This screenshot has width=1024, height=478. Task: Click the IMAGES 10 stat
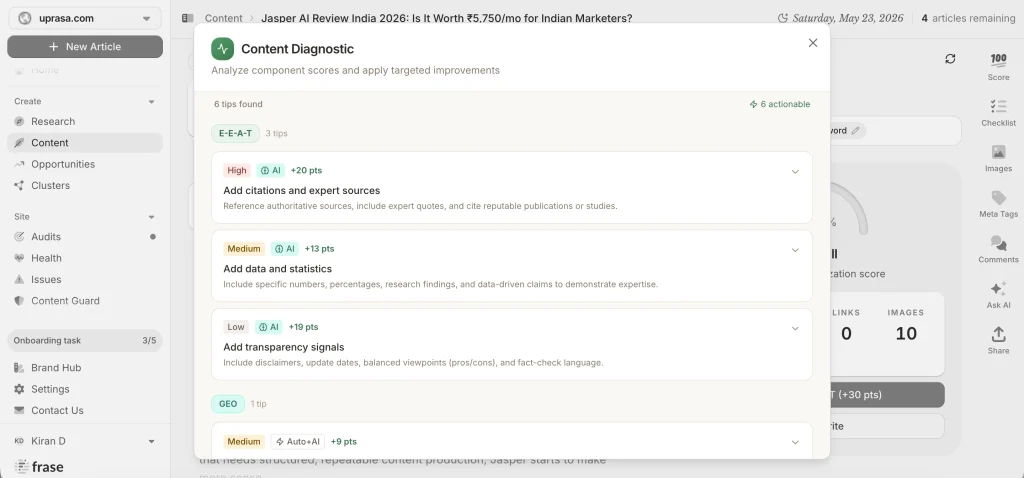click(x=906, y=327)
